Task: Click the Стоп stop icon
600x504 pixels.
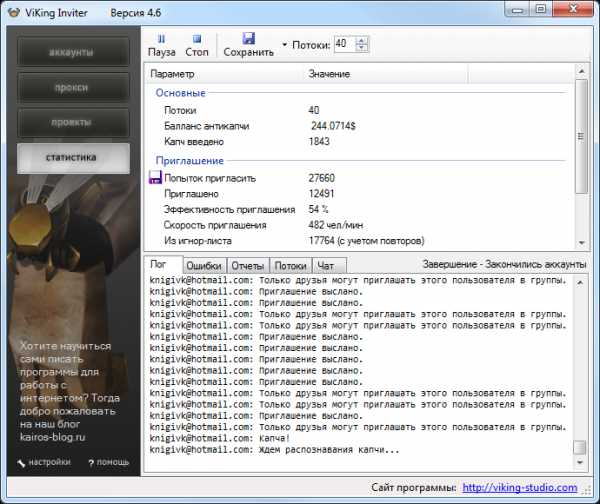Action: 197,38
